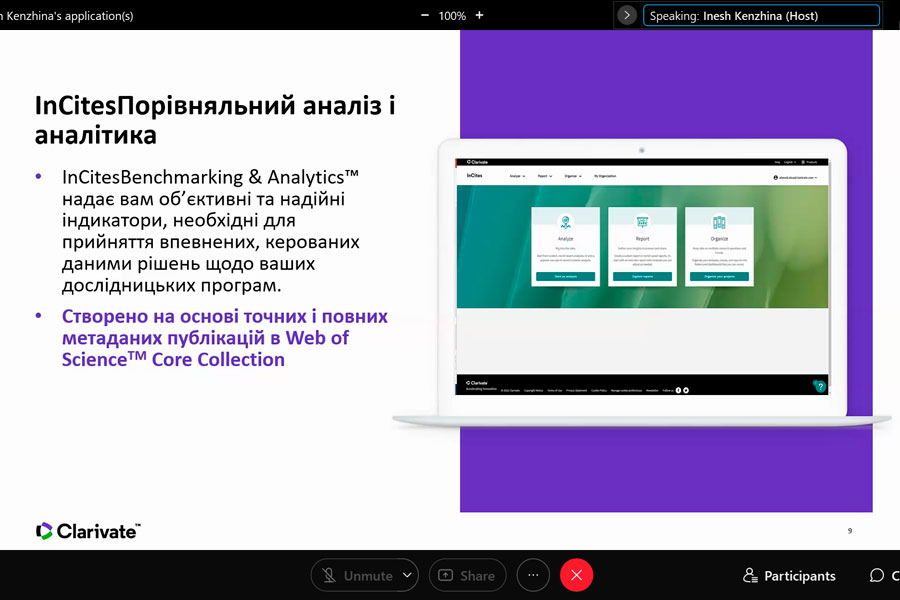Expand the speaker panel arrow

click(627, 15)
